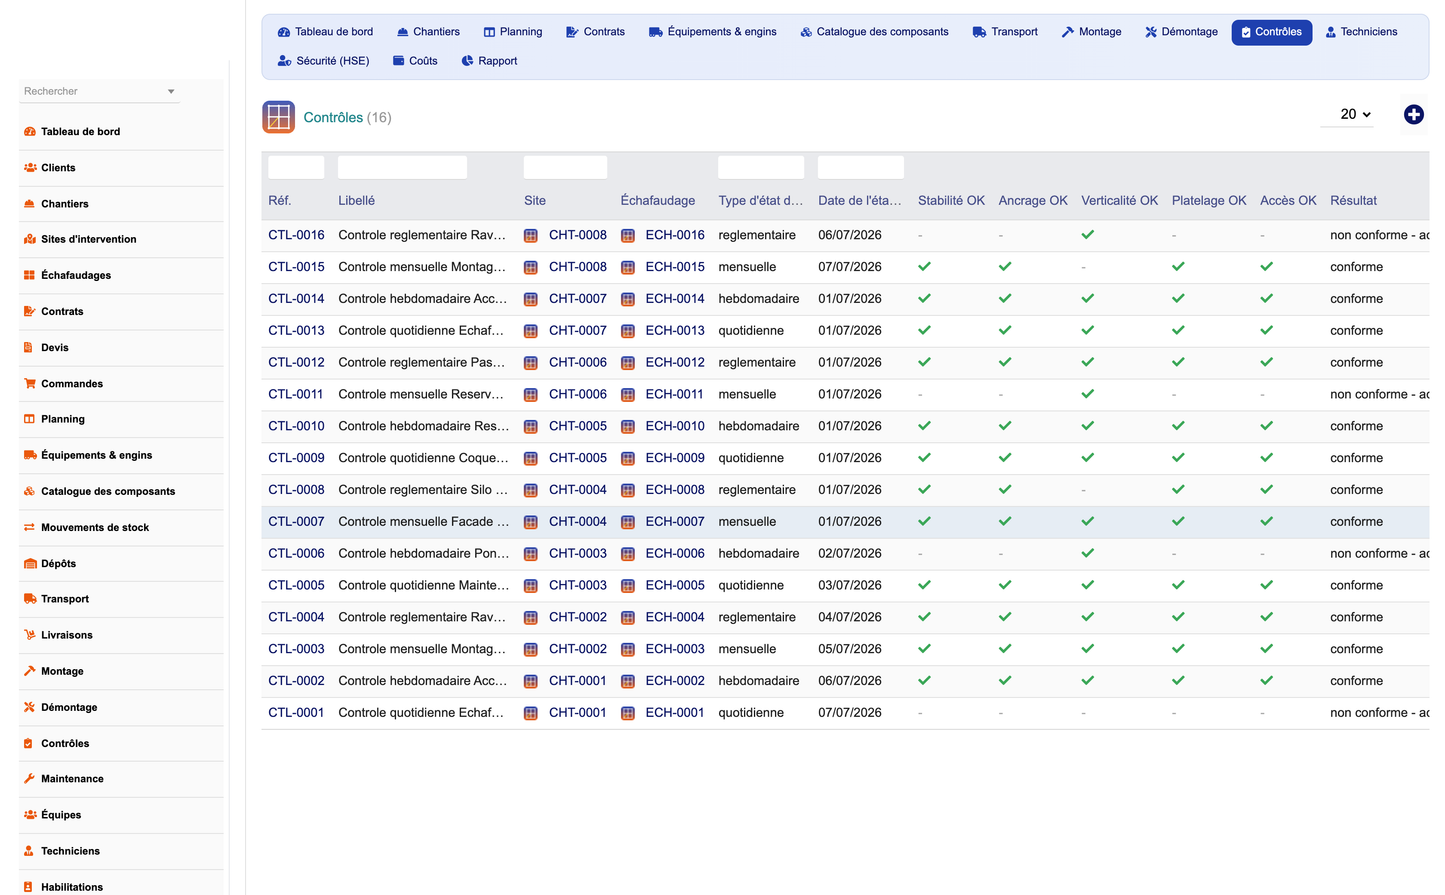
Task: Open the Techniciens top tab
Action: [x=1361, y=32]
